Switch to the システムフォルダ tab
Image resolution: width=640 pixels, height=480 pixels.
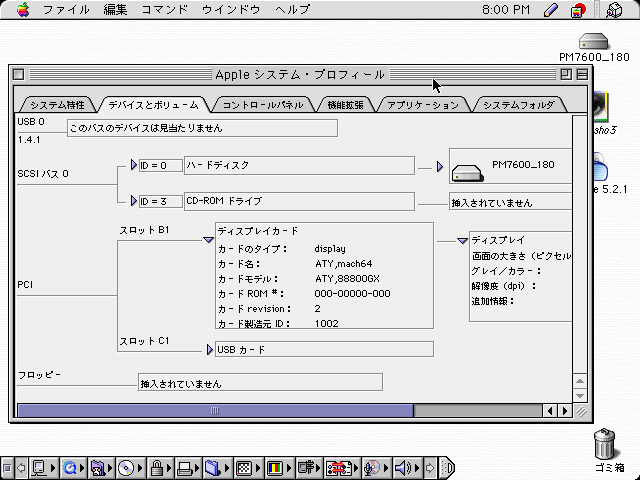519,105
